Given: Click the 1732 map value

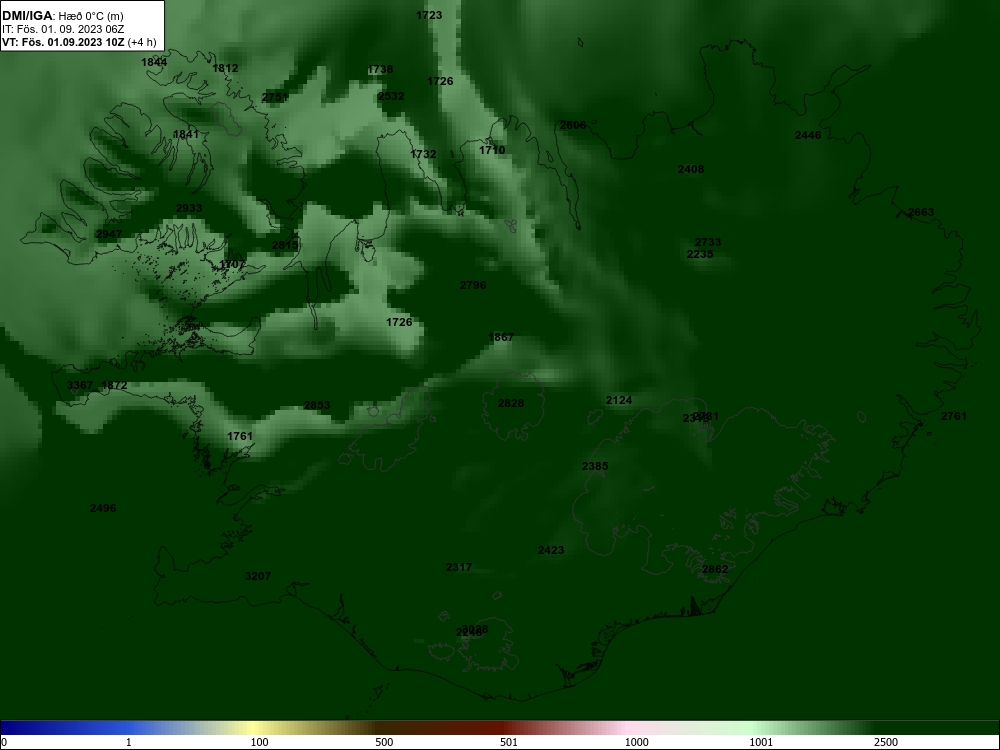Looking at the screenshot, I should pos(423,154).
